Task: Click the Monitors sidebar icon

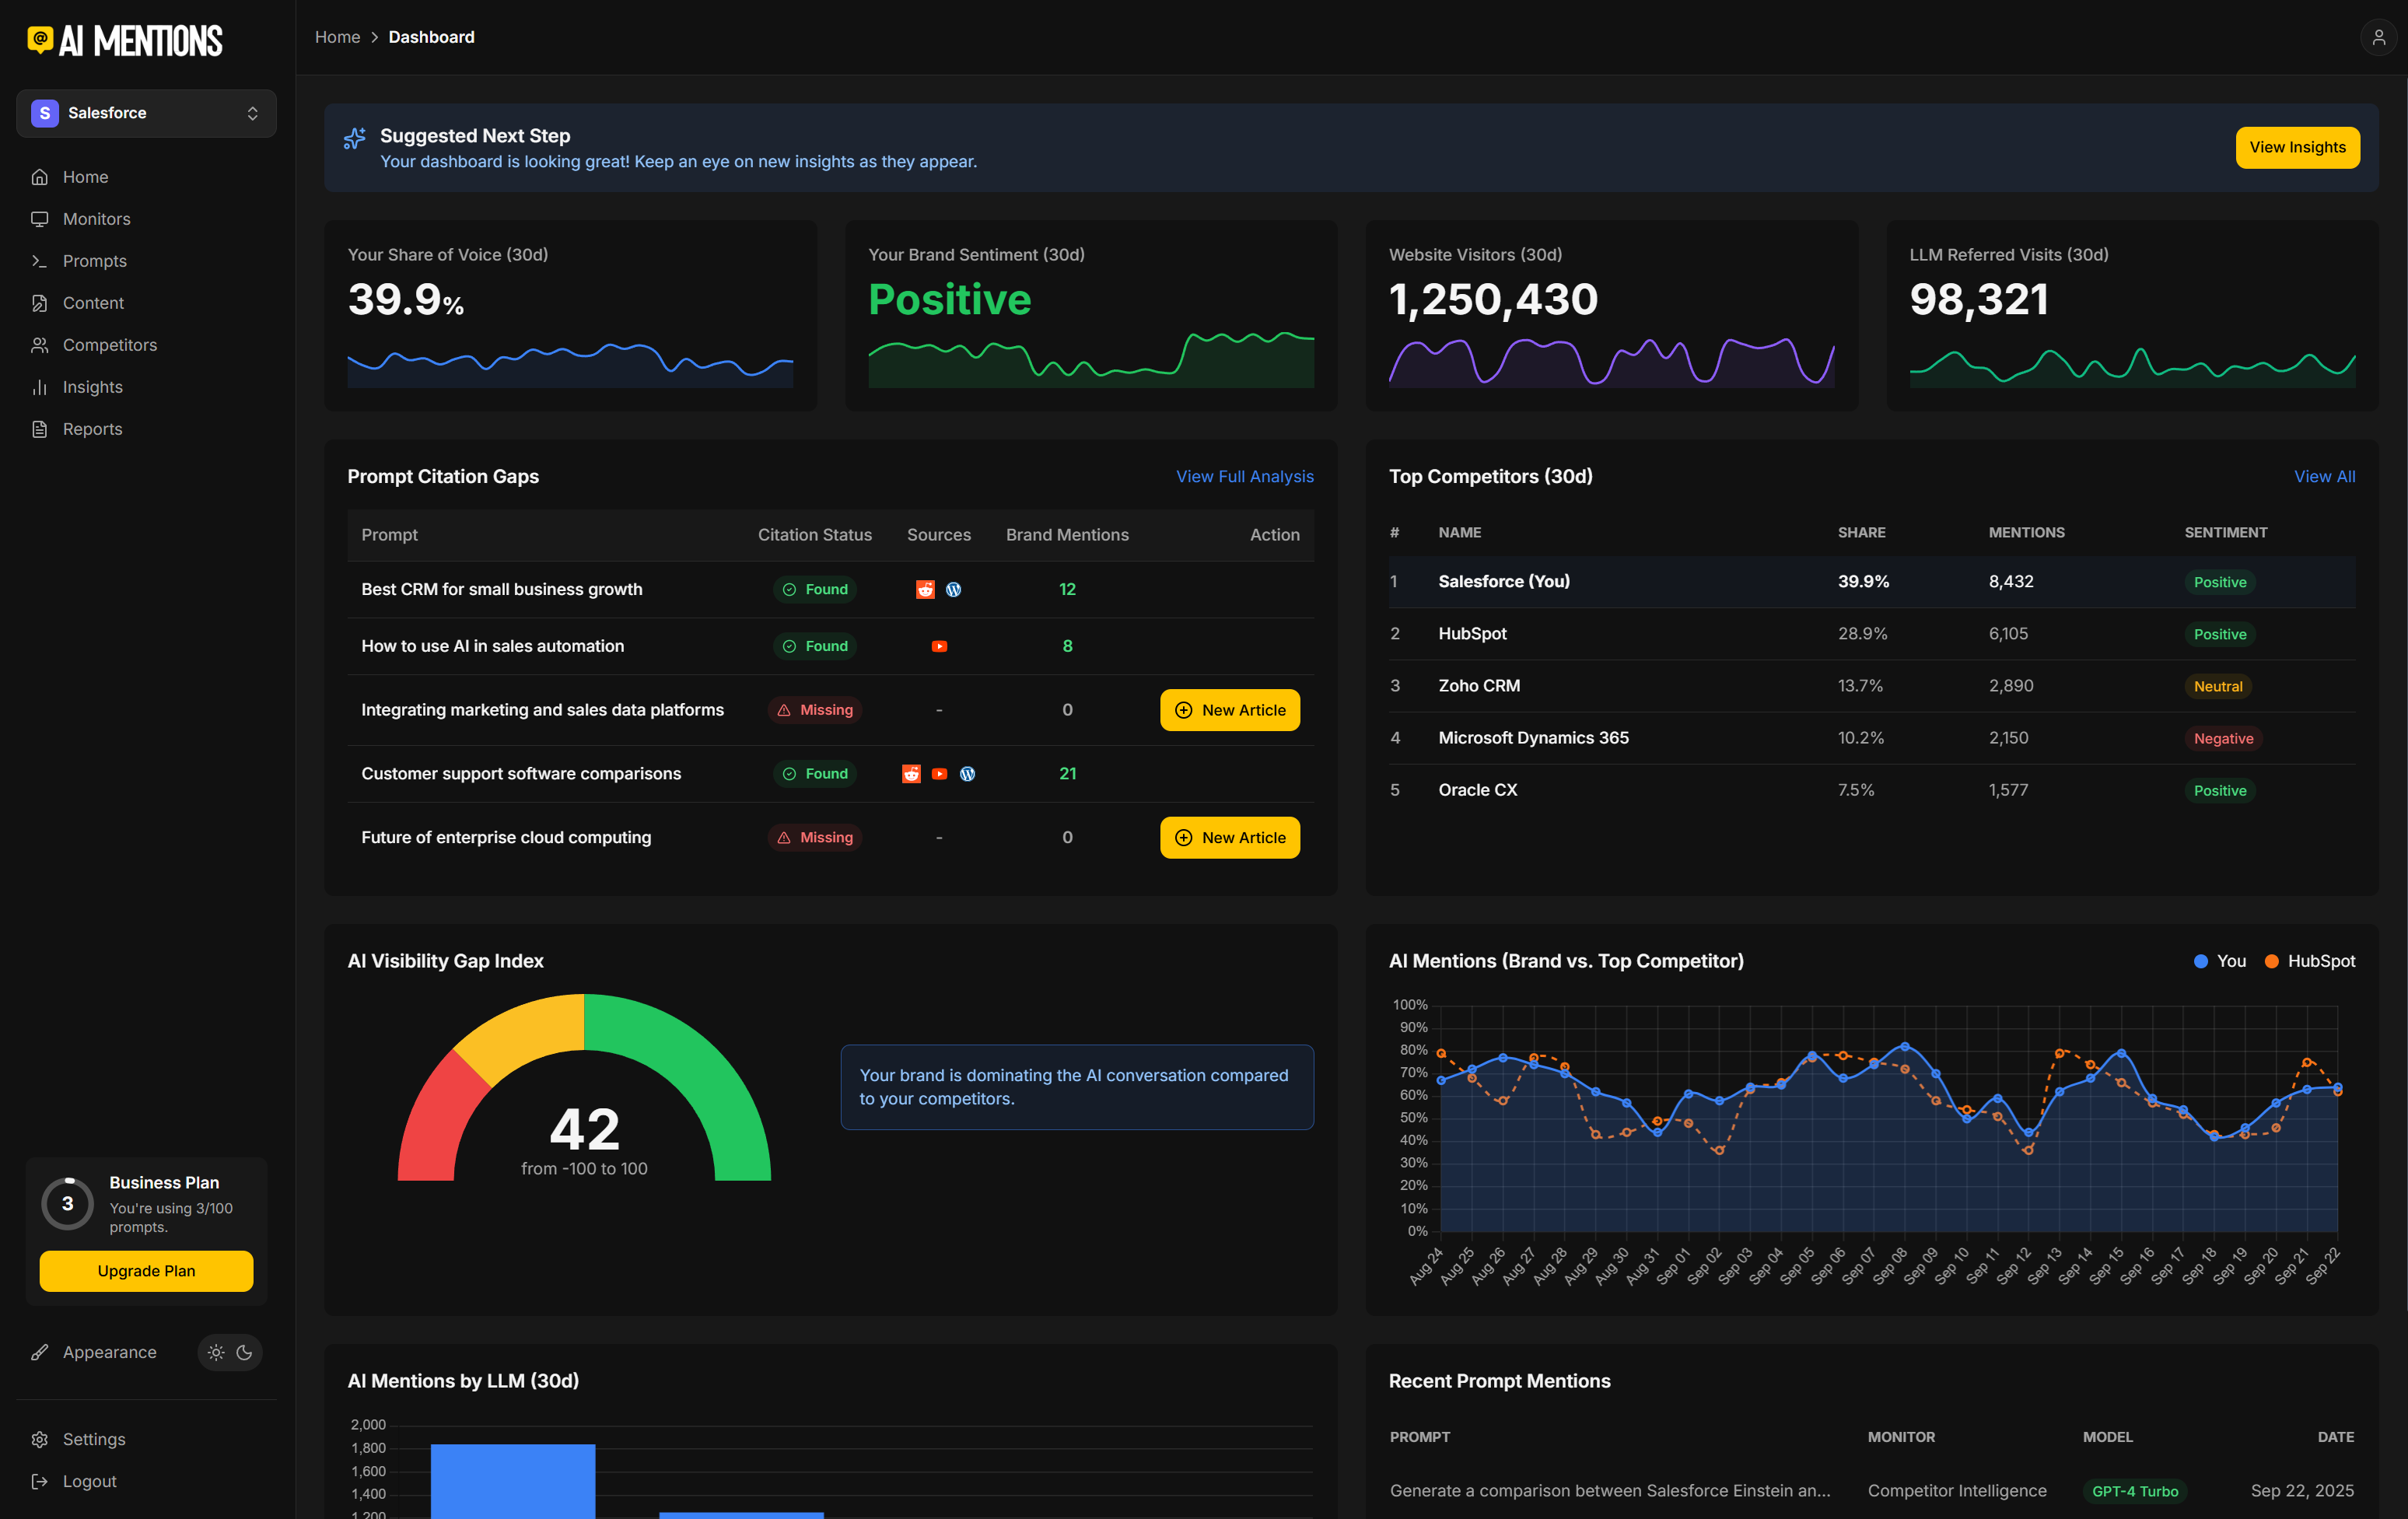Action: click(x=40, y=219)
